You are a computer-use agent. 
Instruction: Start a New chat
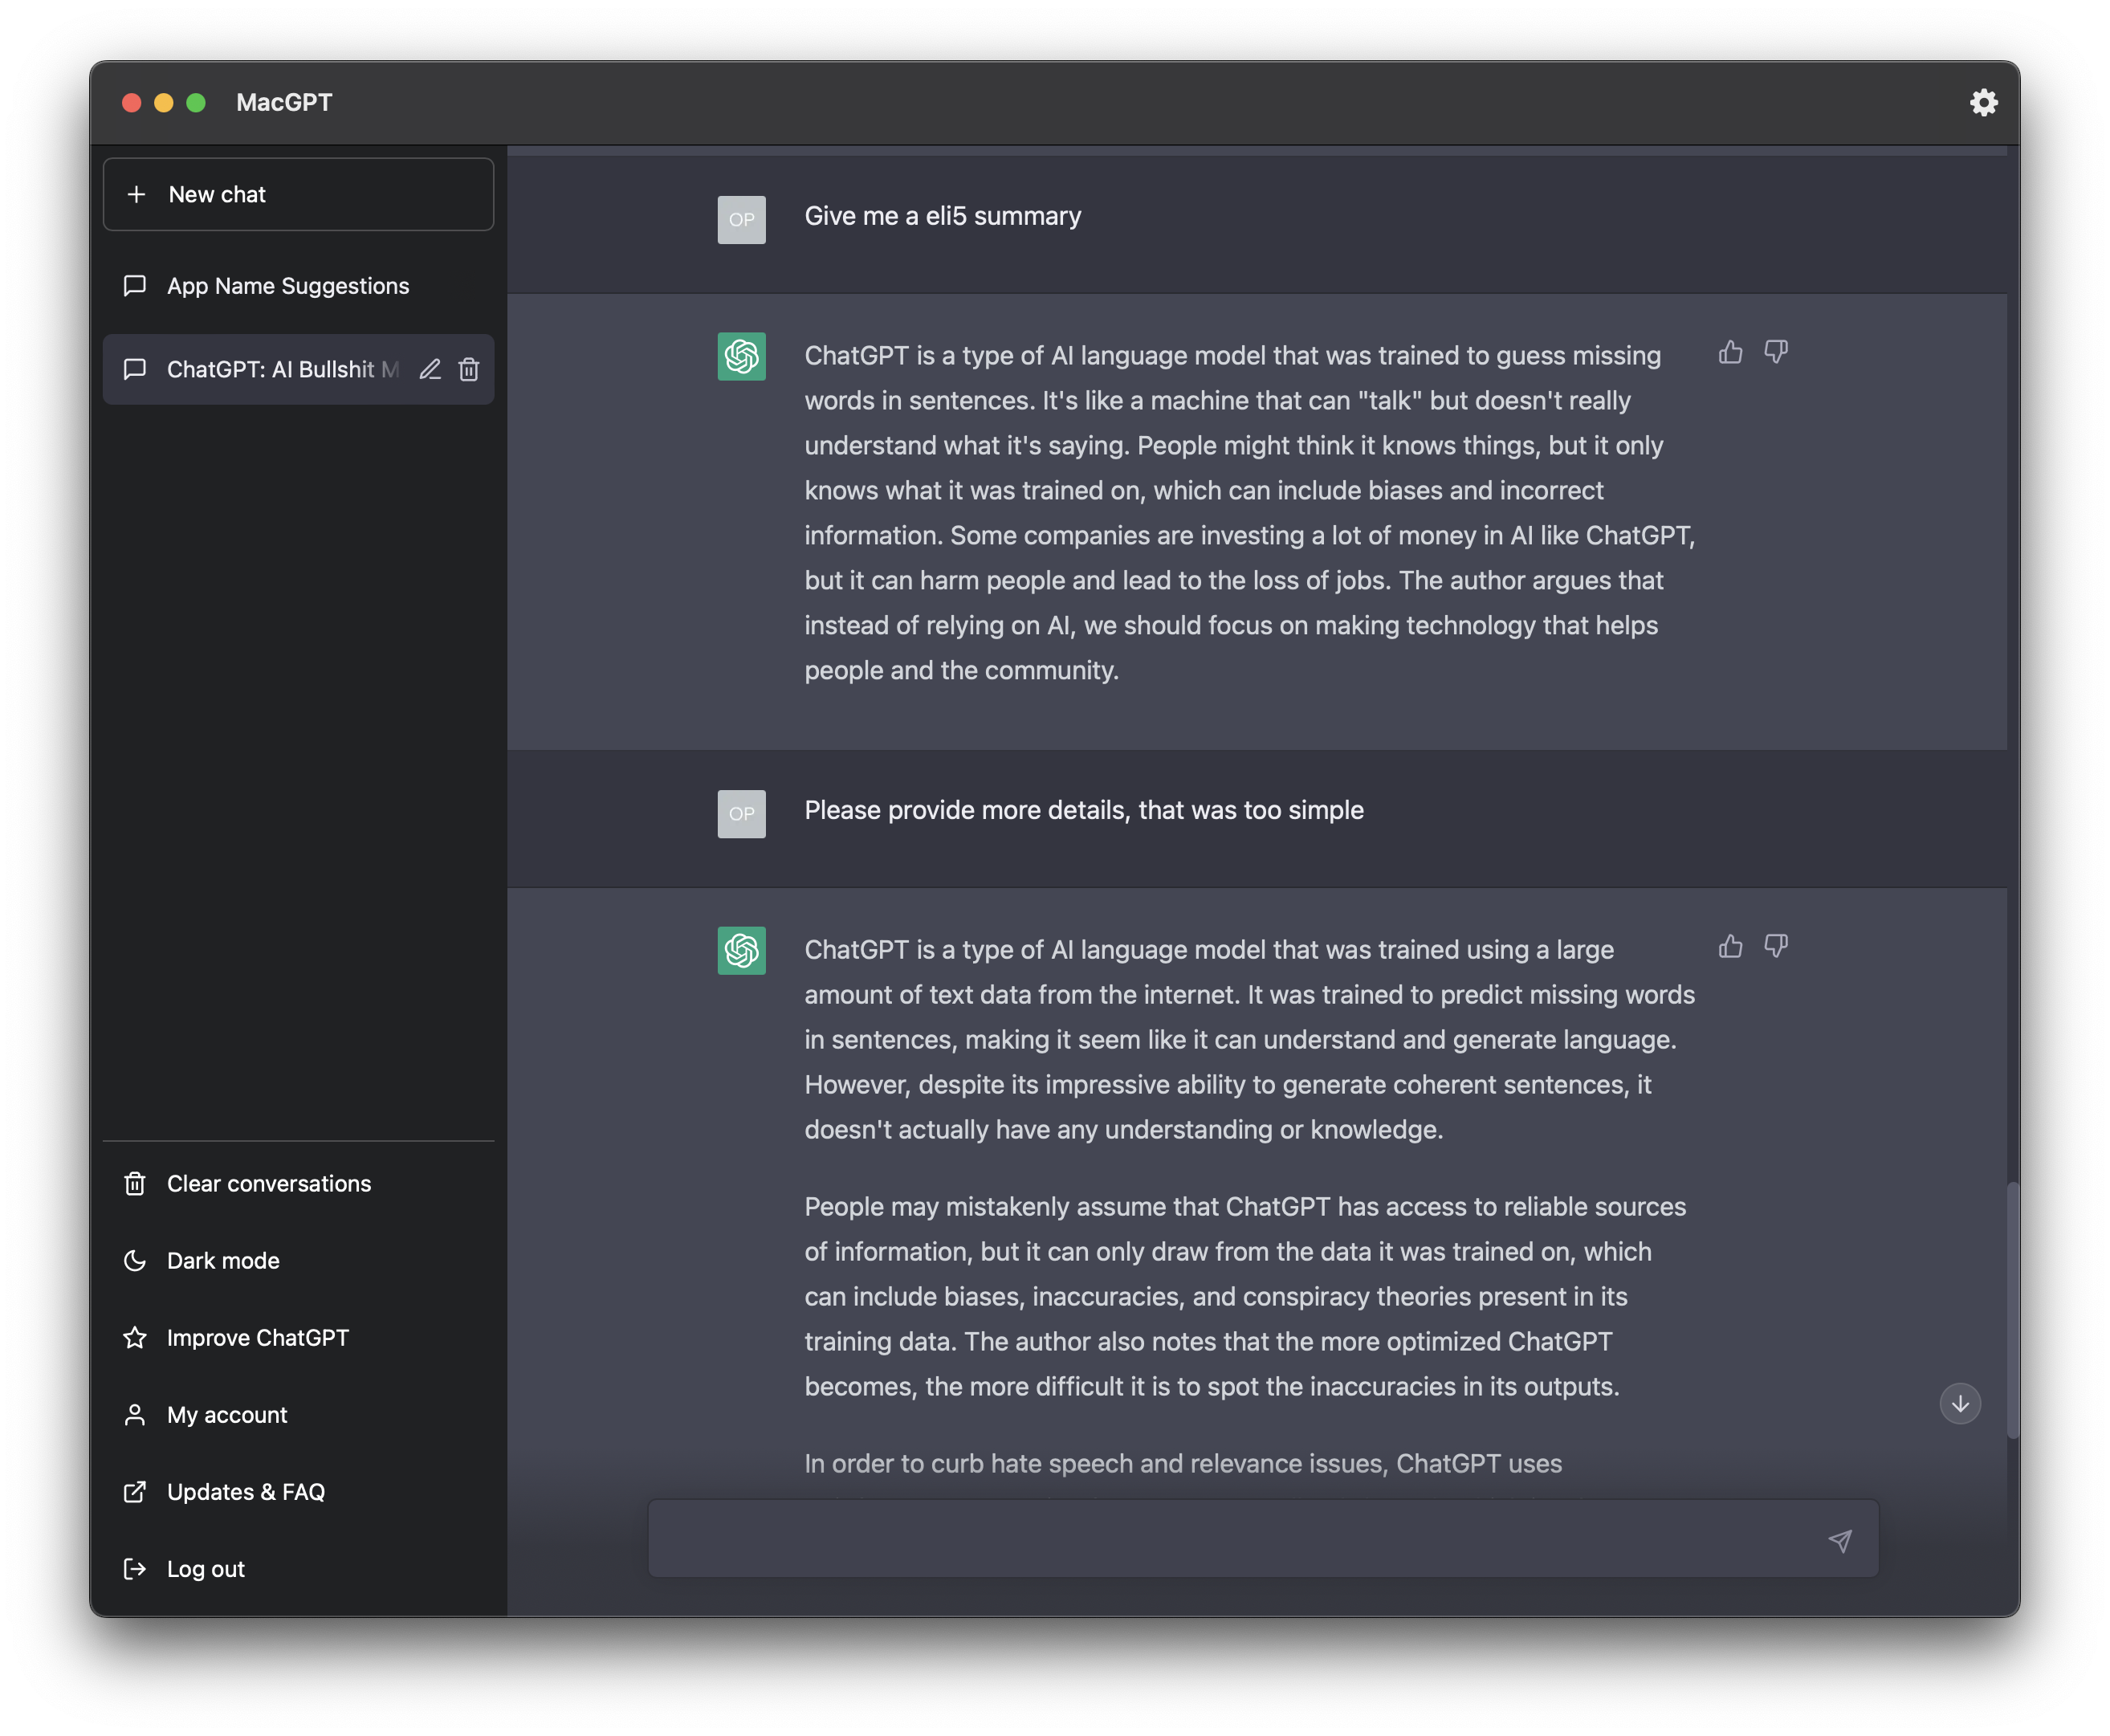pyautogui.click(x=298, y=194)
